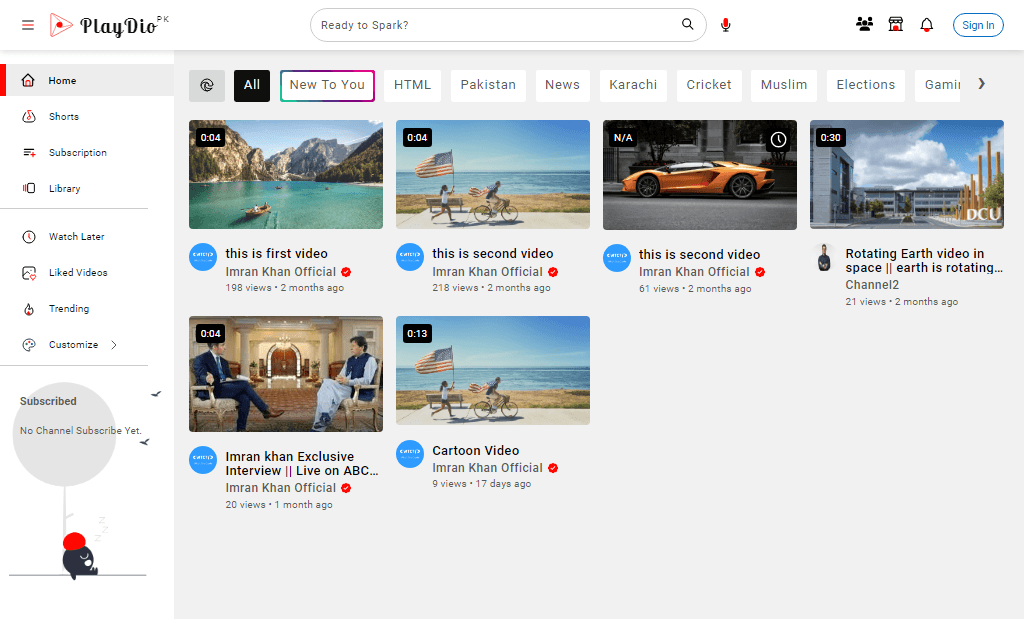Select the HTML category chip
This screenshot has height=619, width=1024.
(412, 86)
